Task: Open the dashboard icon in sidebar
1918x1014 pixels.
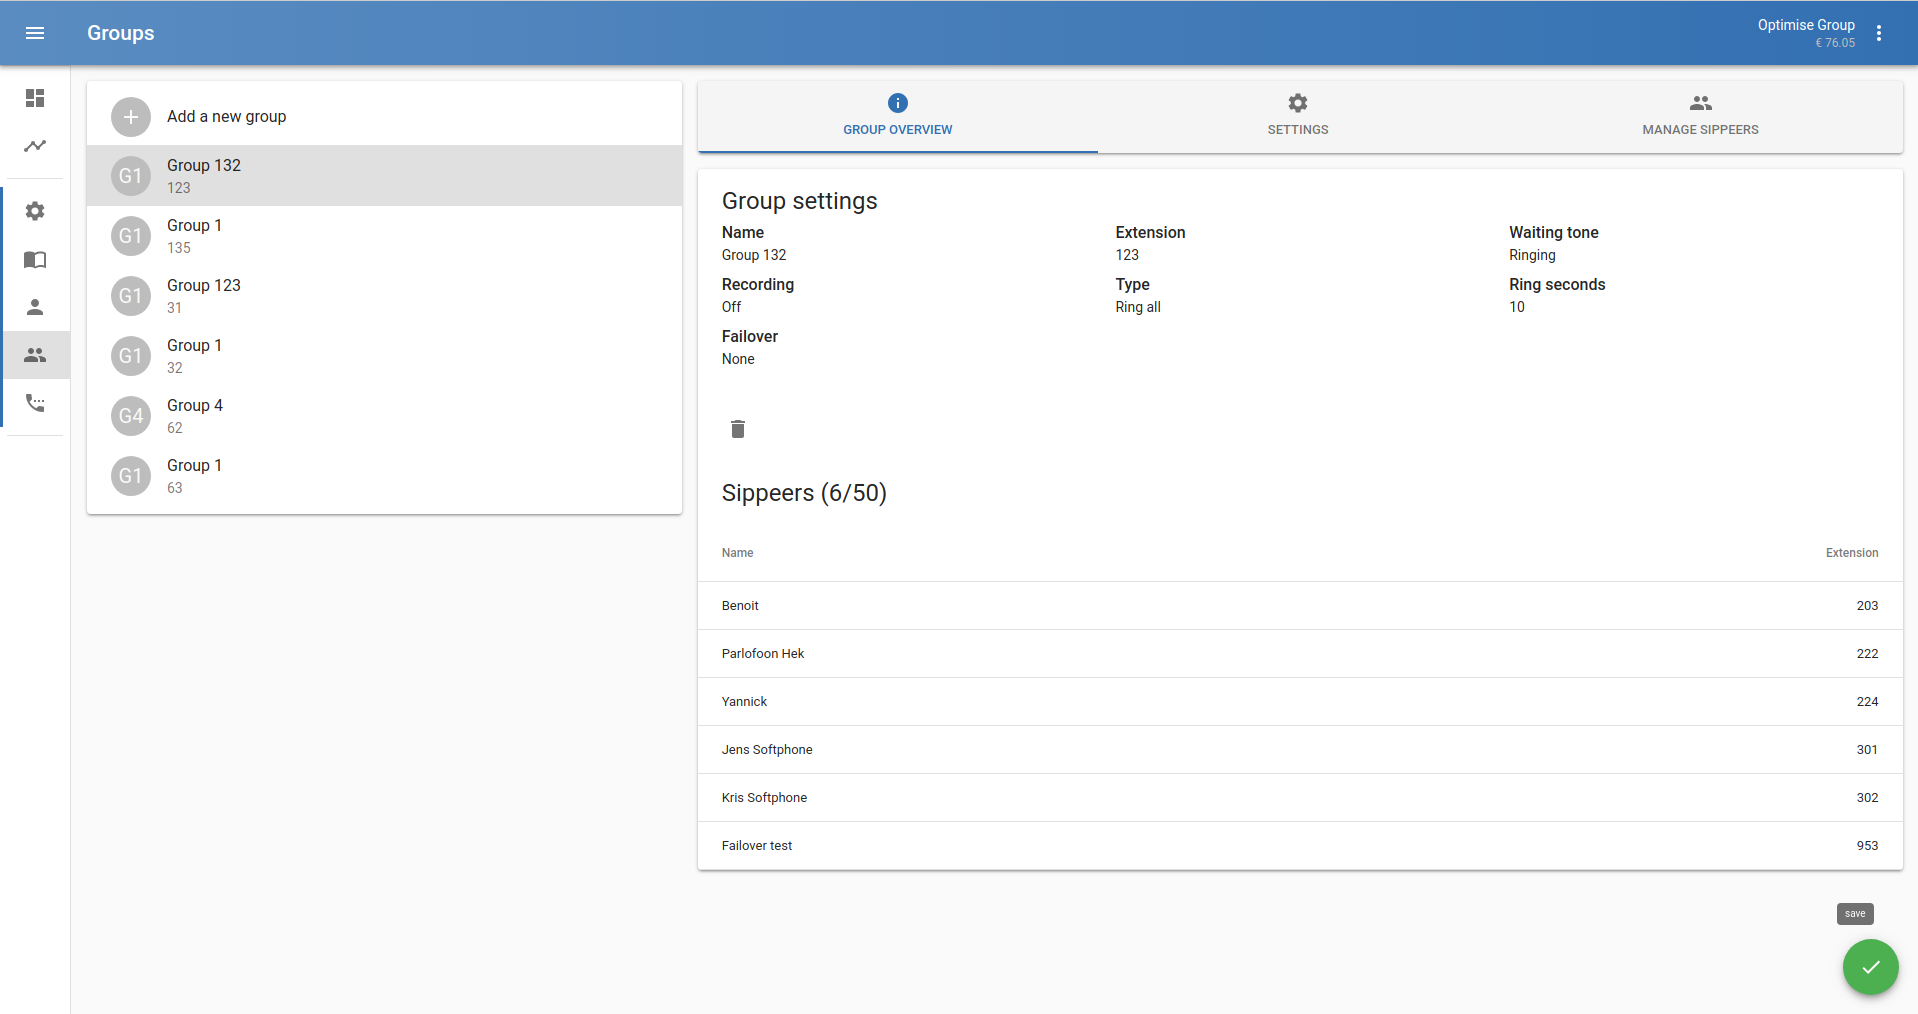Action: 35,98
